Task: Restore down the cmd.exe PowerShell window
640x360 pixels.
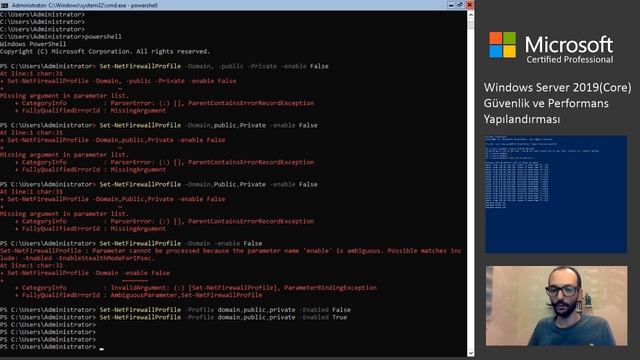Action: (x=460, y=5)
